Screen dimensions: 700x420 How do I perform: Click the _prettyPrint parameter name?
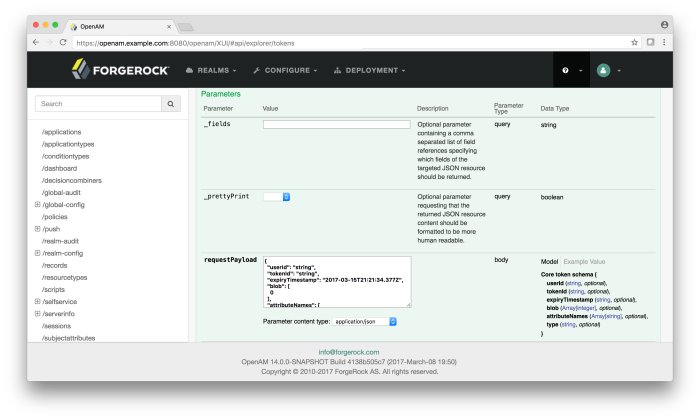pos(226,196)
